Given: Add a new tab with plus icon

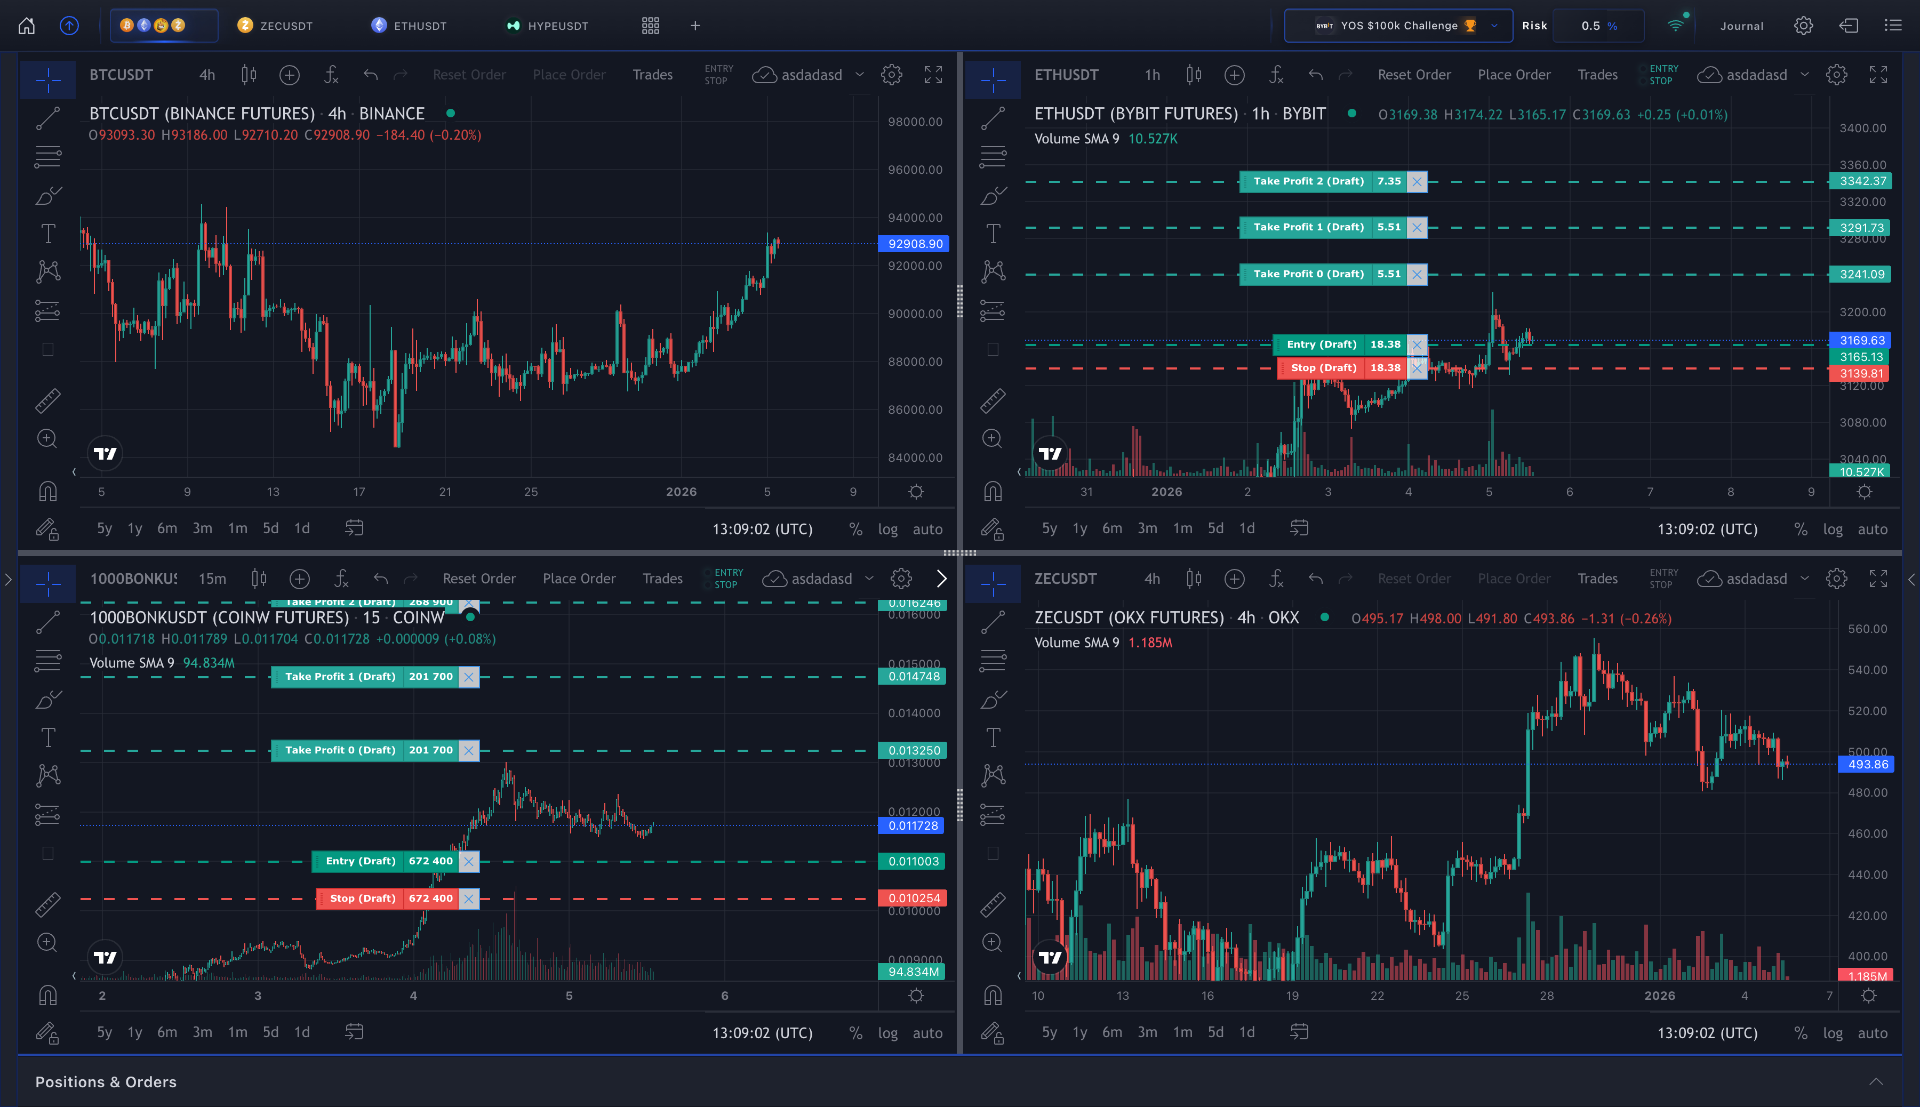Looking at the screenshot, I should point(695,26).
